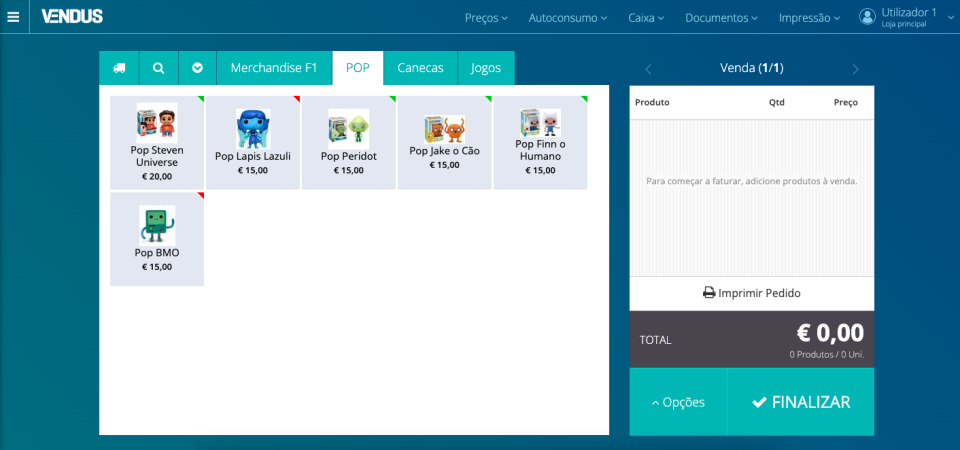
Task: Click the user avatar icon
Action: tap(867, 17)
